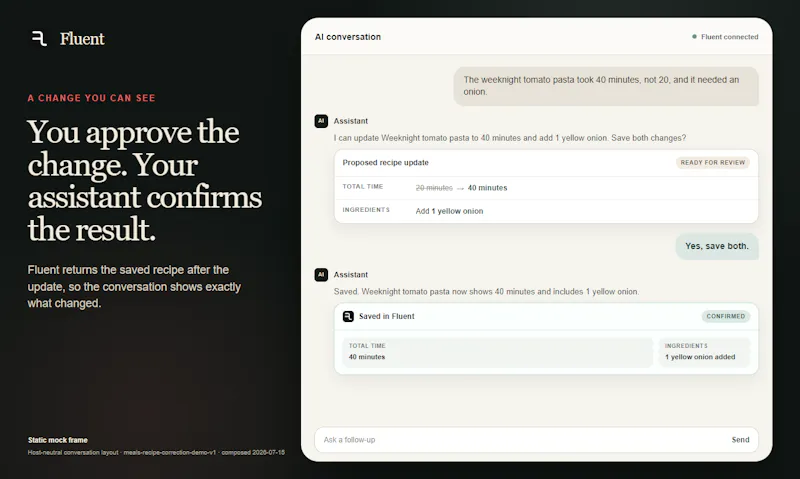The height and width of the screenshot is (479, 800).
Task: Click the Fluent brand name text
Action: 82,39
